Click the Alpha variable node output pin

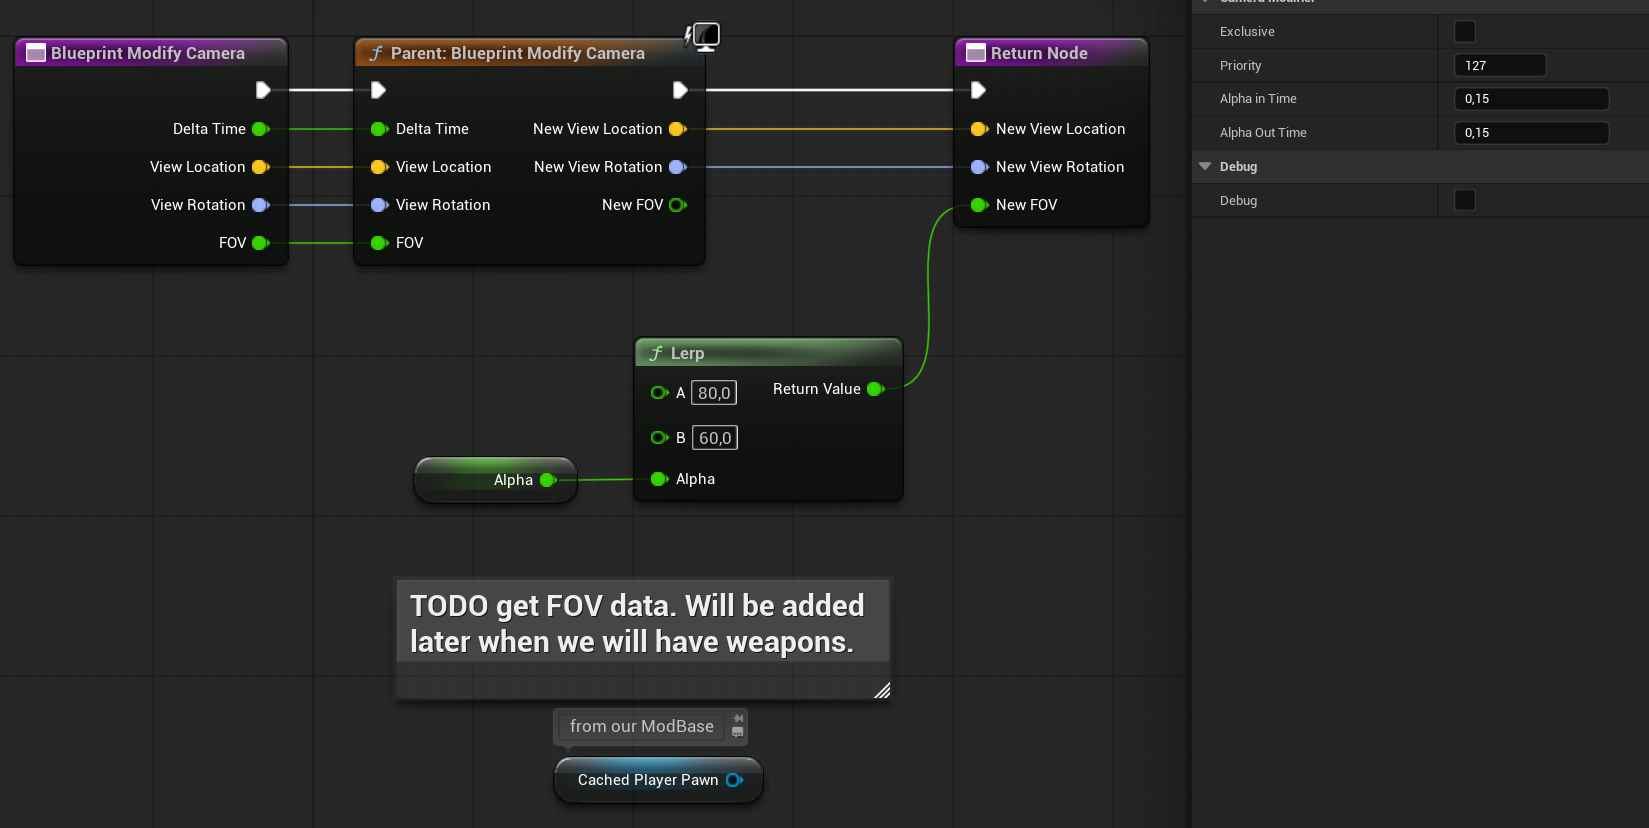548,480
